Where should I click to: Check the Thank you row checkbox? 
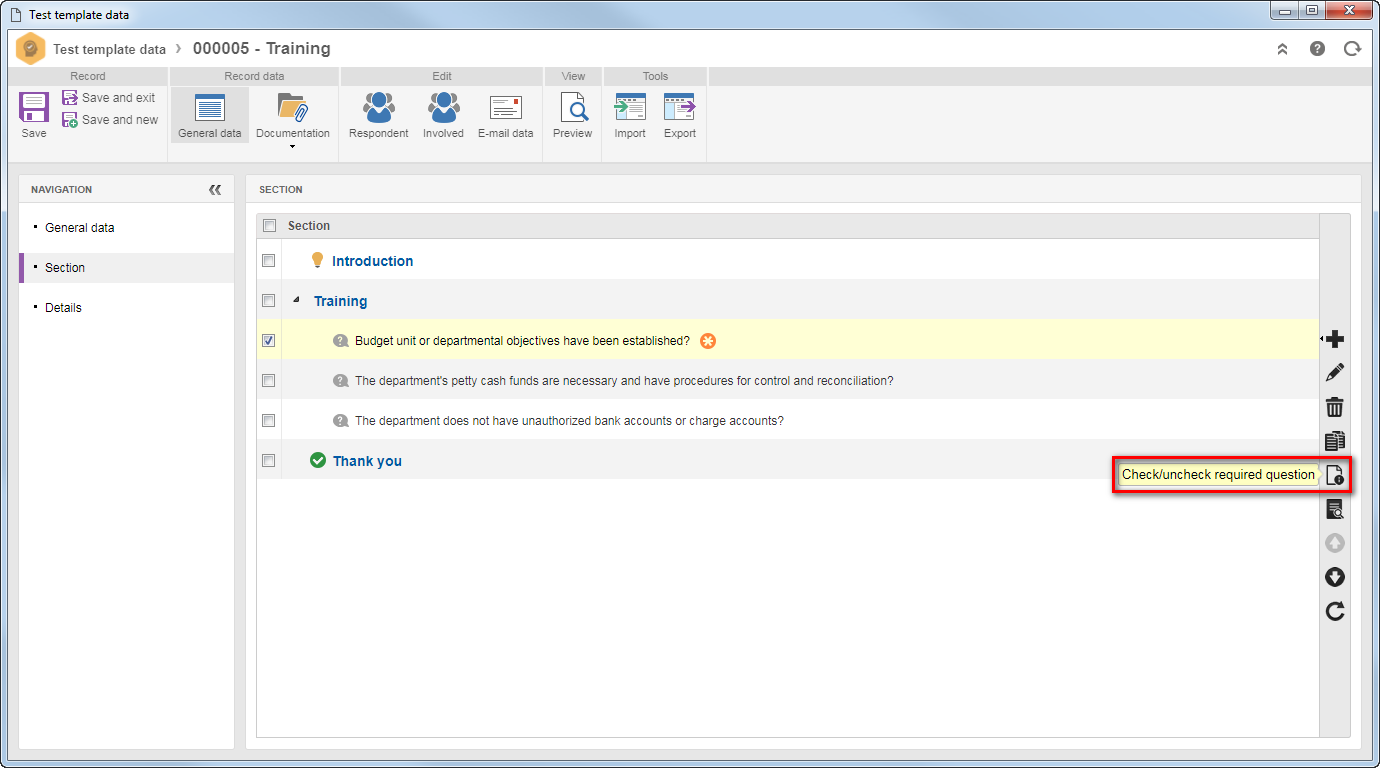tap(268, 460)
